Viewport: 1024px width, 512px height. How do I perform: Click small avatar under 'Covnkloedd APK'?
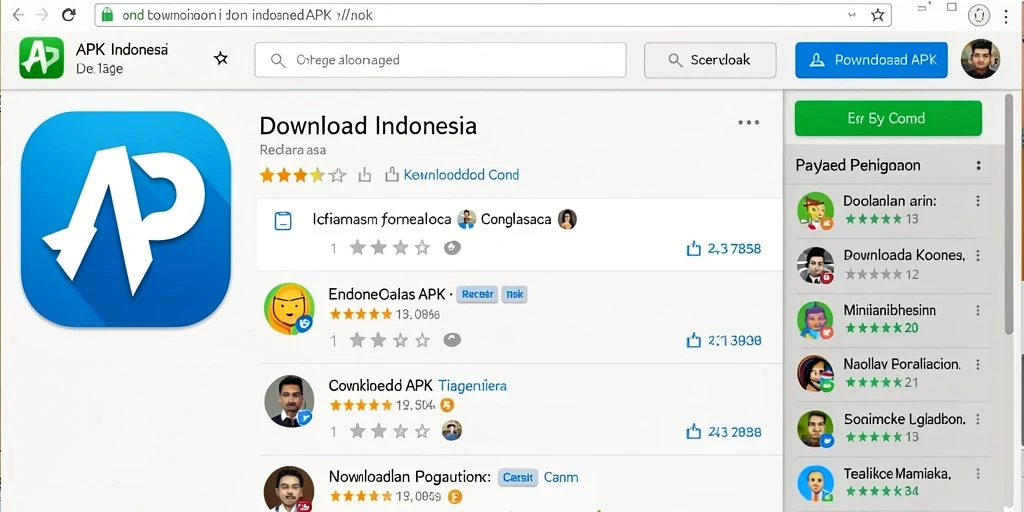(x=452, y=430)
